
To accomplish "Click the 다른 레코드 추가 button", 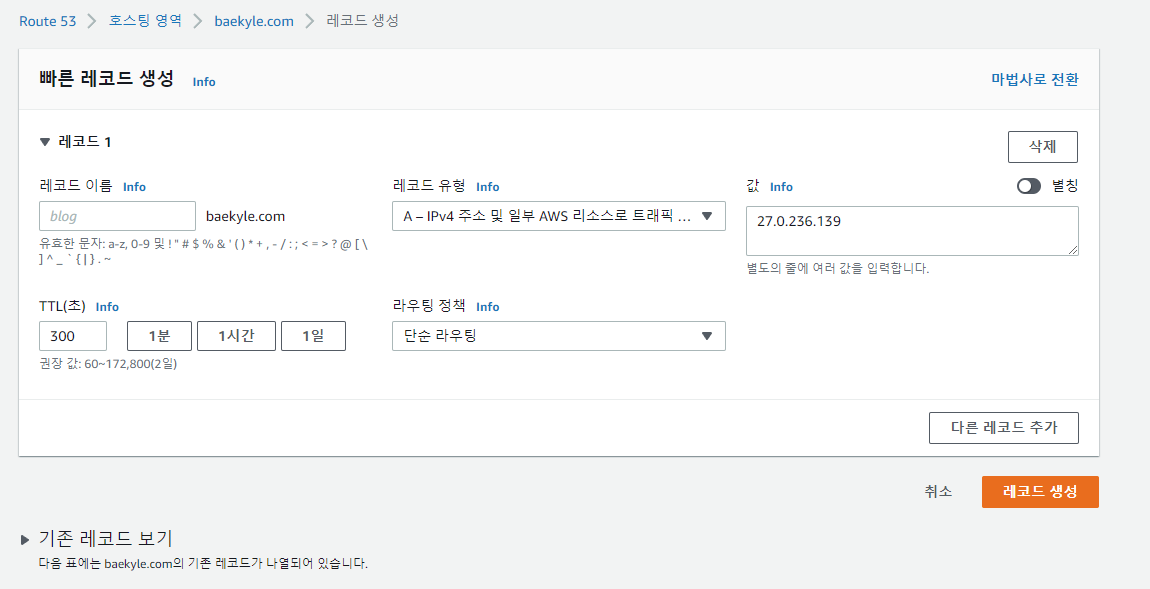I will pyautogui.click(x=1003, y=428).
